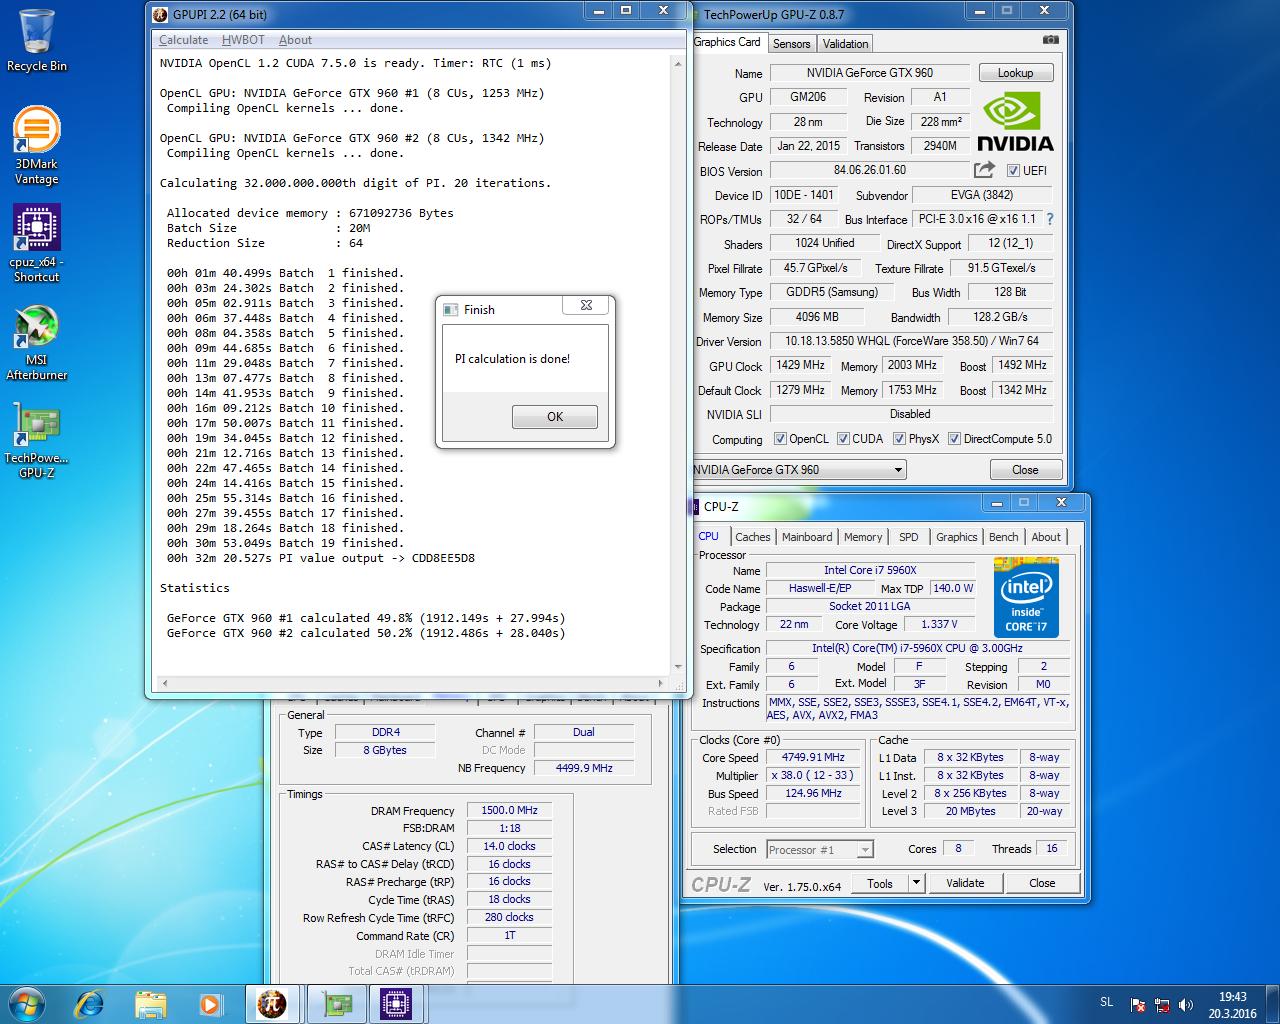Click the Validate button in CPU-Z

pyautogui.click(x=965, y=883)
